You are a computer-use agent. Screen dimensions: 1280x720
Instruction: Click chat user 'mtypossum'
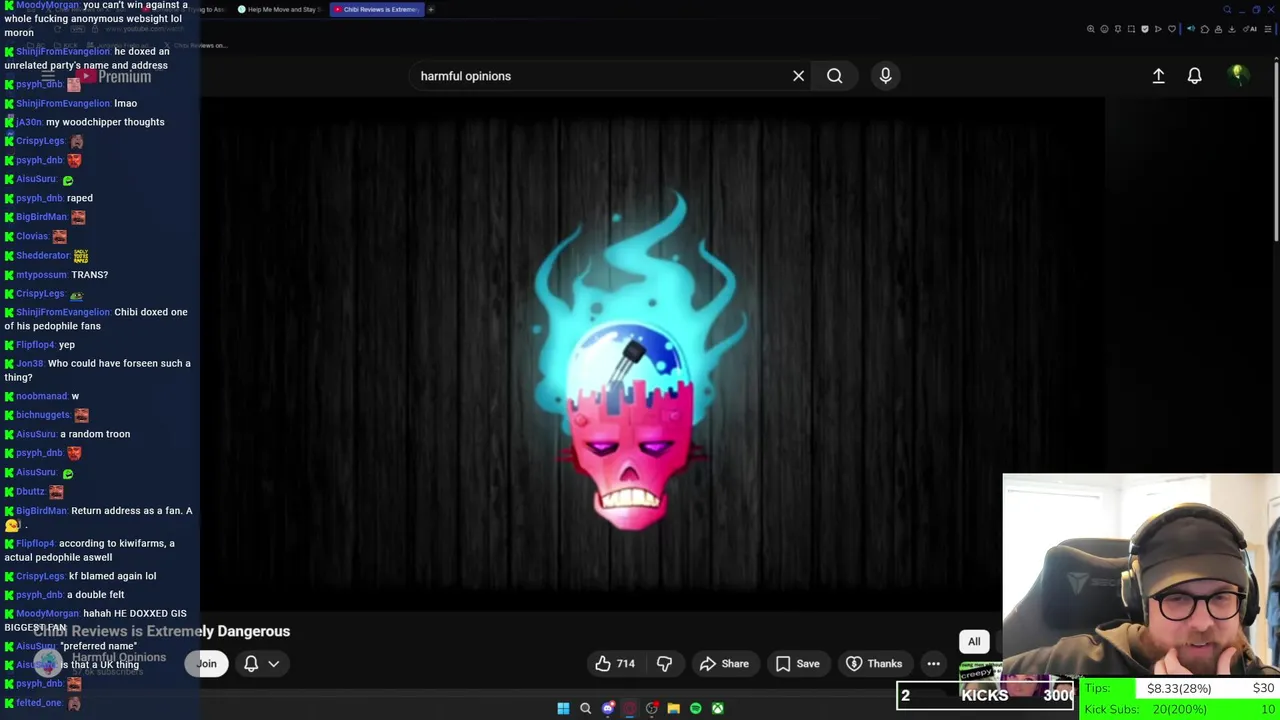pyautogui.click(x=41, y=274)
